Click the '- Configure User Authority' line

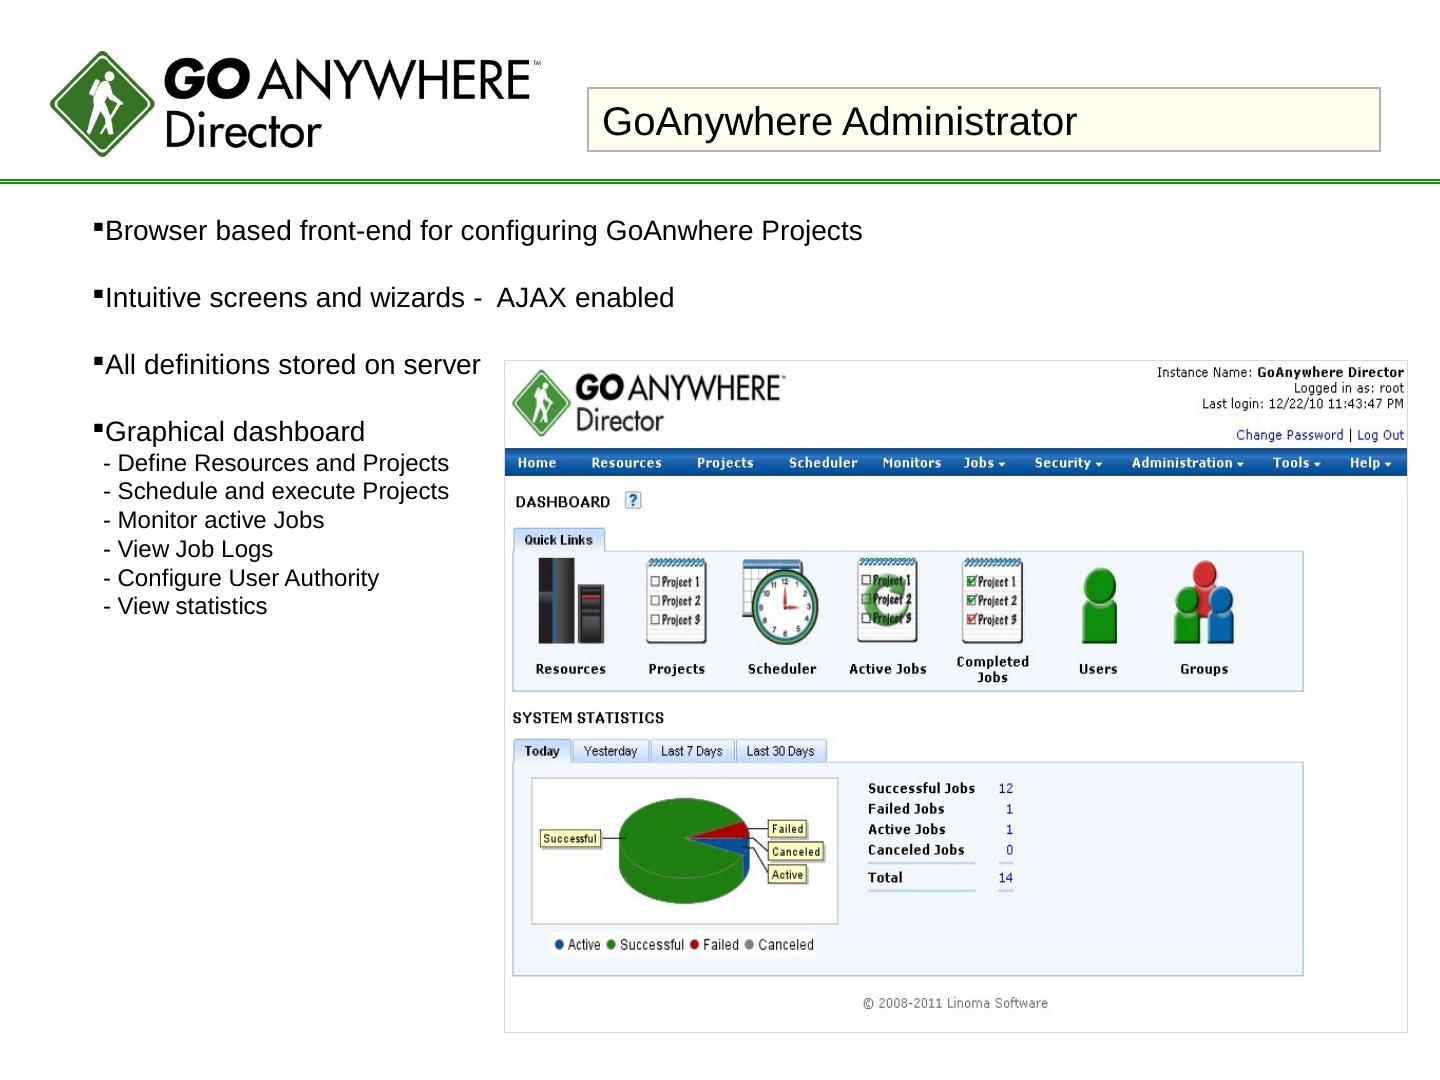[241, 578]
